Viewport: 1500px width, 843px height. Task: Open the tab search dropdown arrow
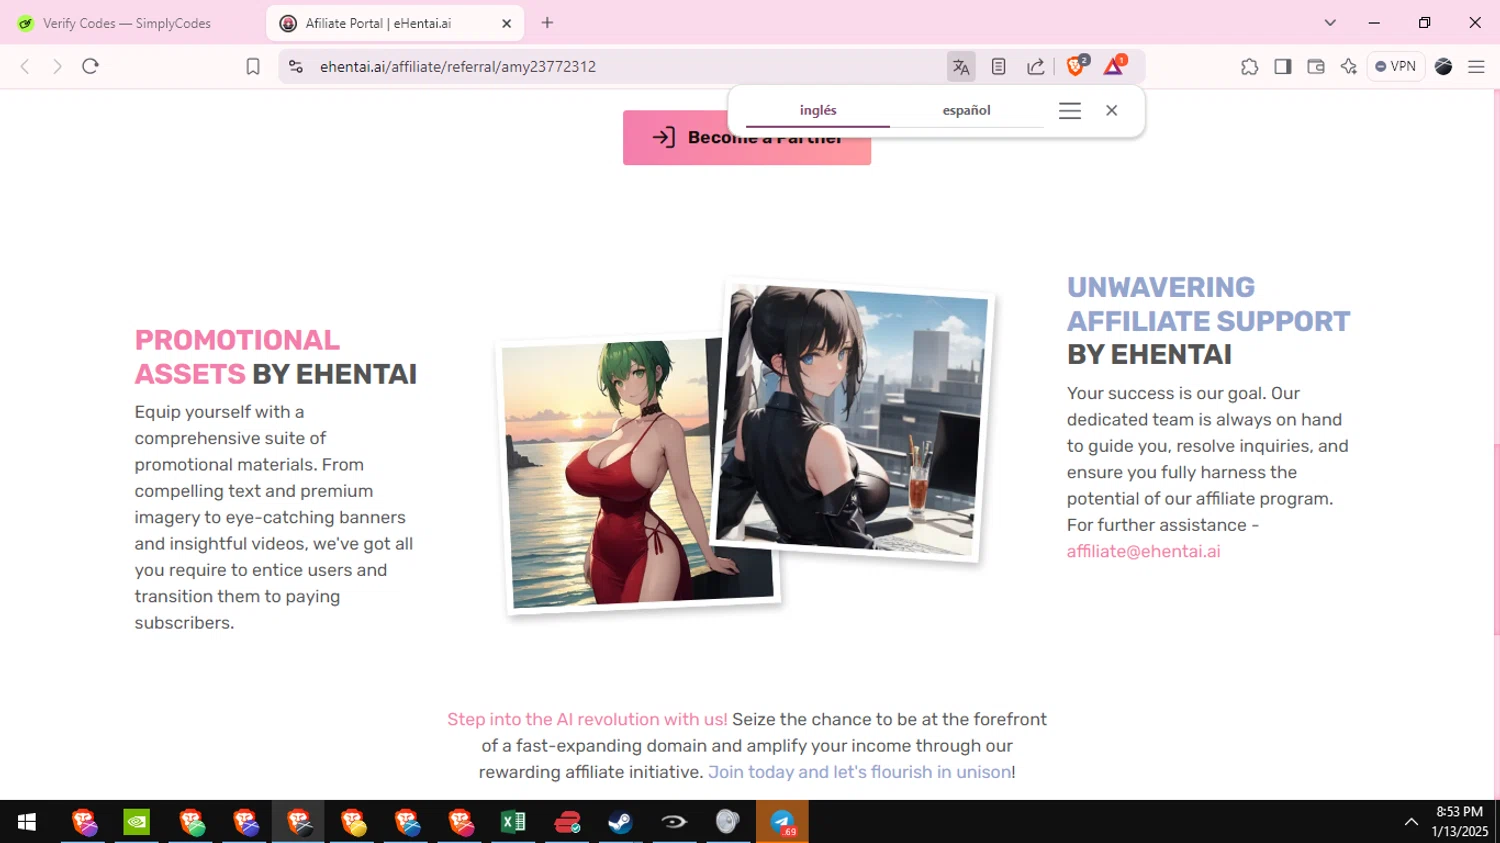[1330, 22]
